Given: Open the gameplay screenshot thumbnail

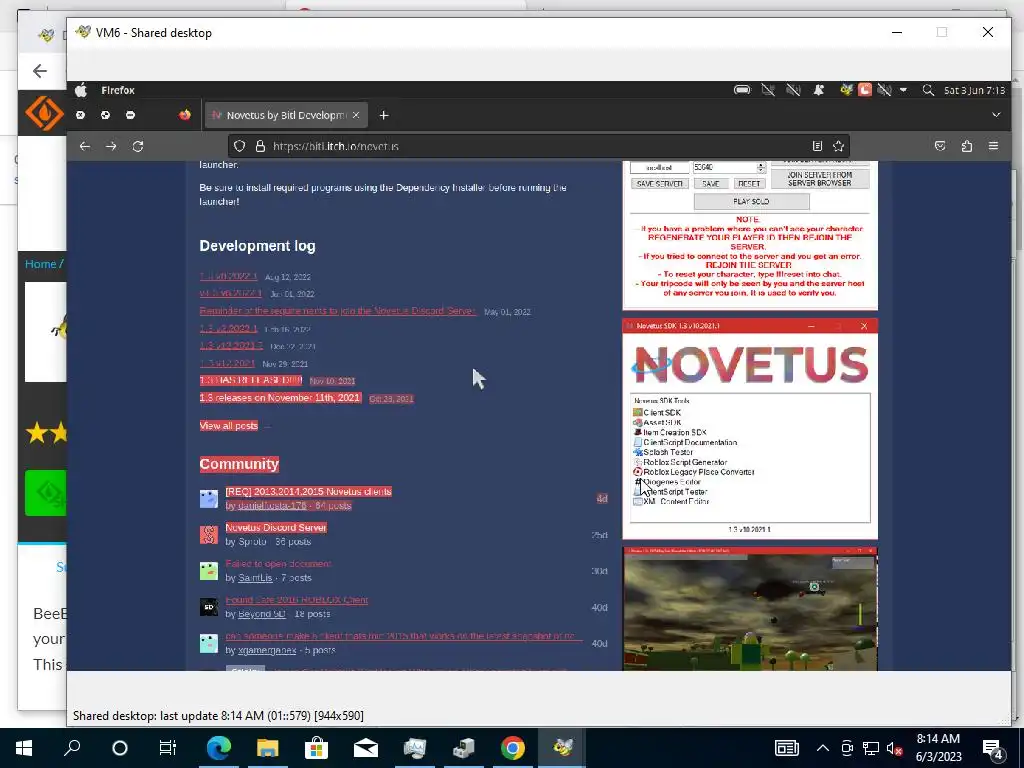Looking at the screenshot, I should coord(750,609).
